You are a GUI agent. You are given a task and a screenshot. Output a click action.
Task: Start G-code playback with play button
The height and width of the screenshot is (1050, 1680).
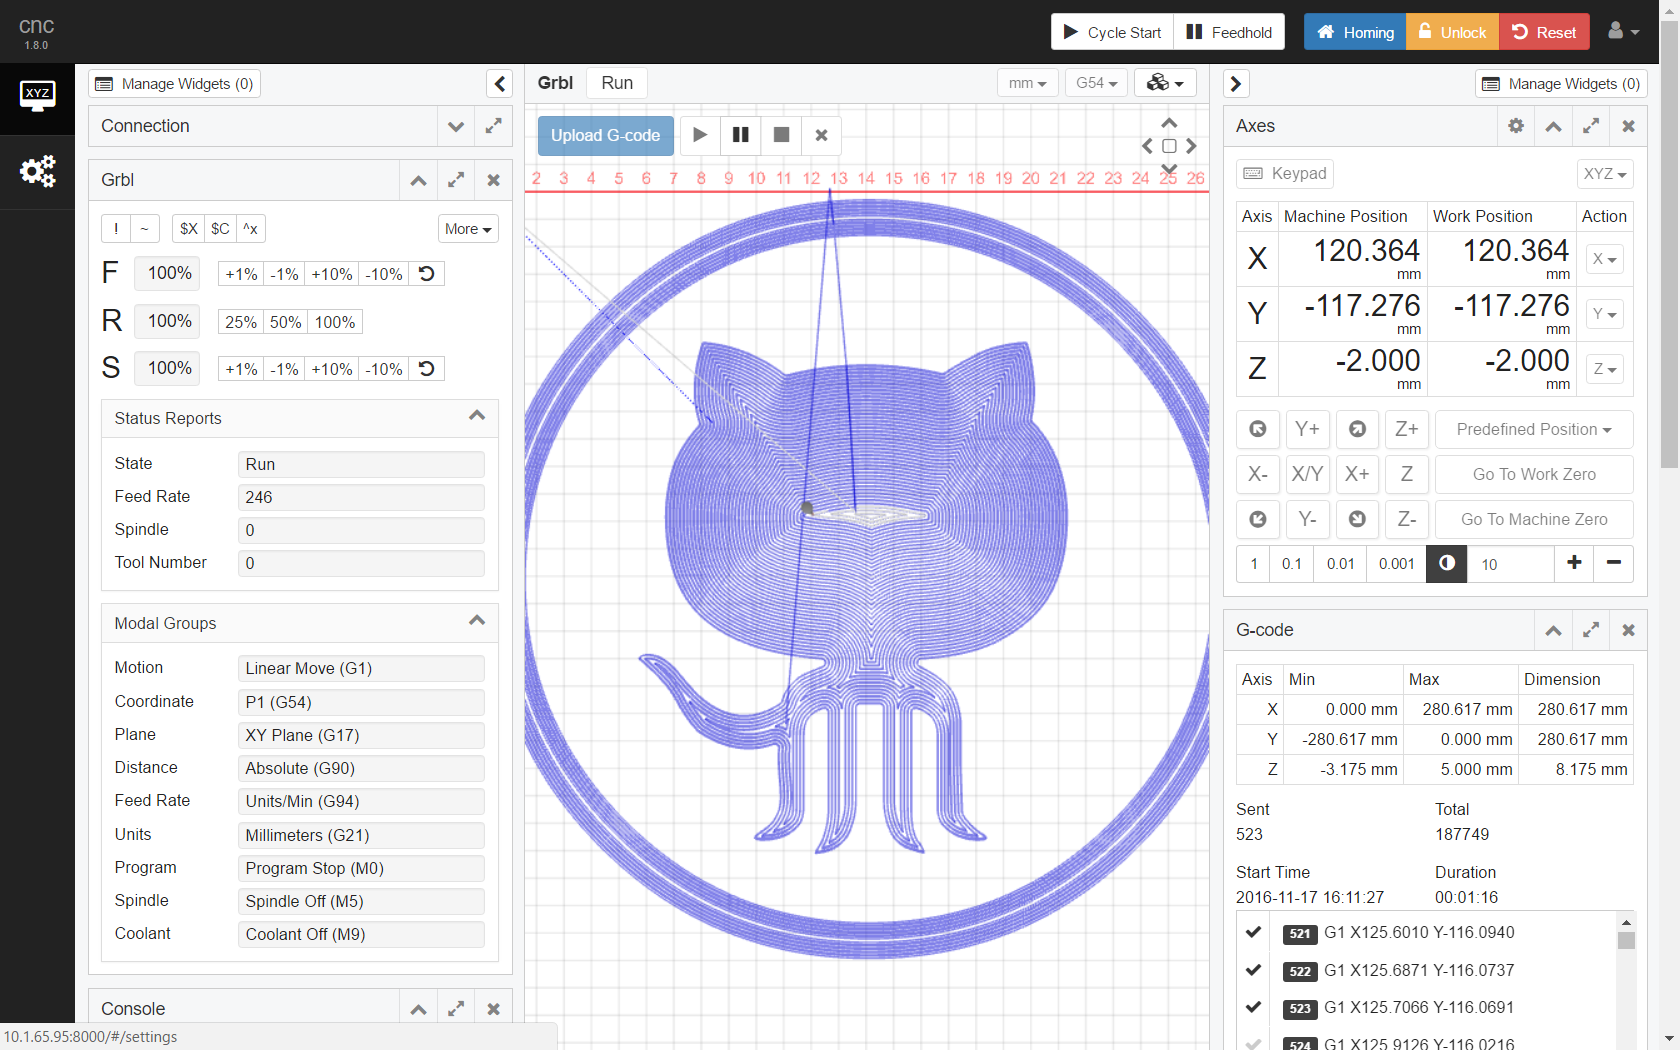click(700, 135)
